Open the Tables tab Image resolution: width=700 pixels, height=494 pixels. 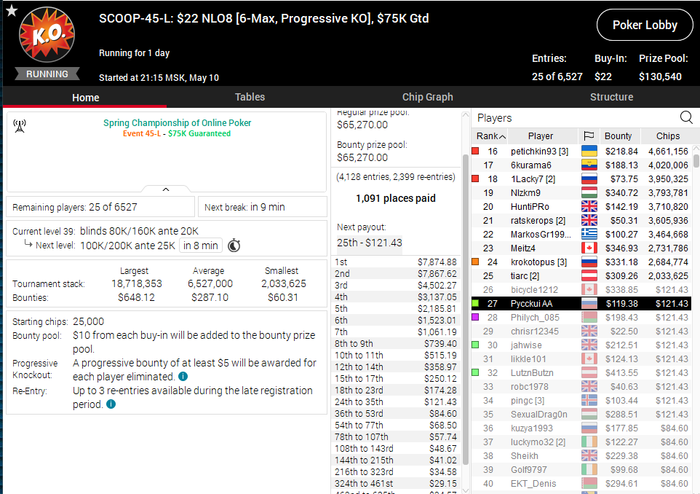[250, 97]
